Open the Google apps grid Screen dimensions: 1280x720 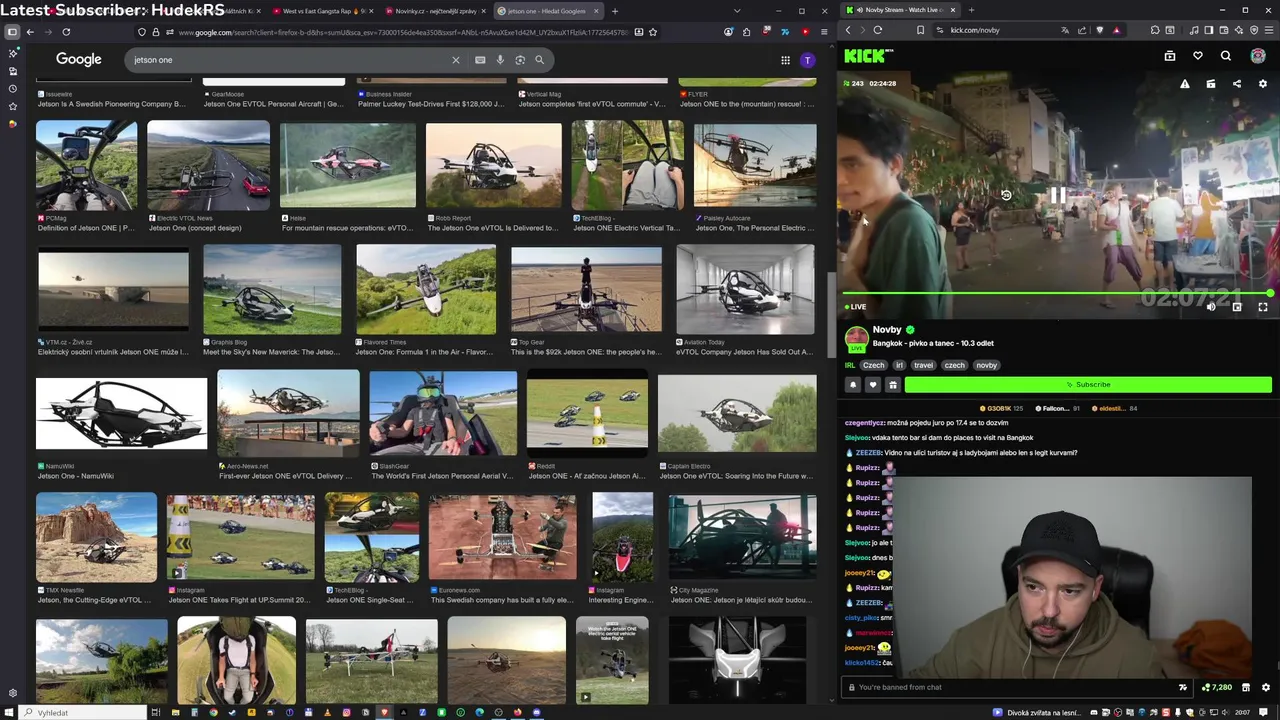pos(785,60)
